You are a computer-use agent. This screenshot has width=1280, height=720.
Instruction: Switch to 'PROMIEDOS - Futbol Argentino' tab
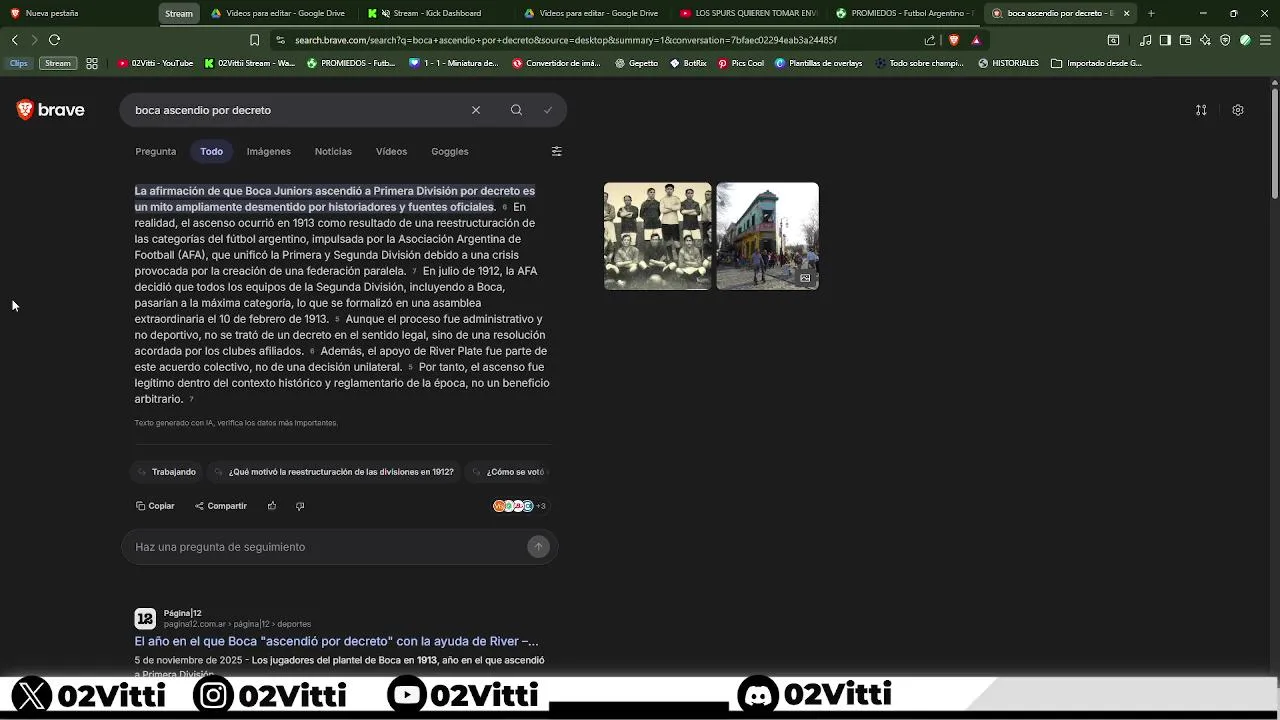click(905, 13)
